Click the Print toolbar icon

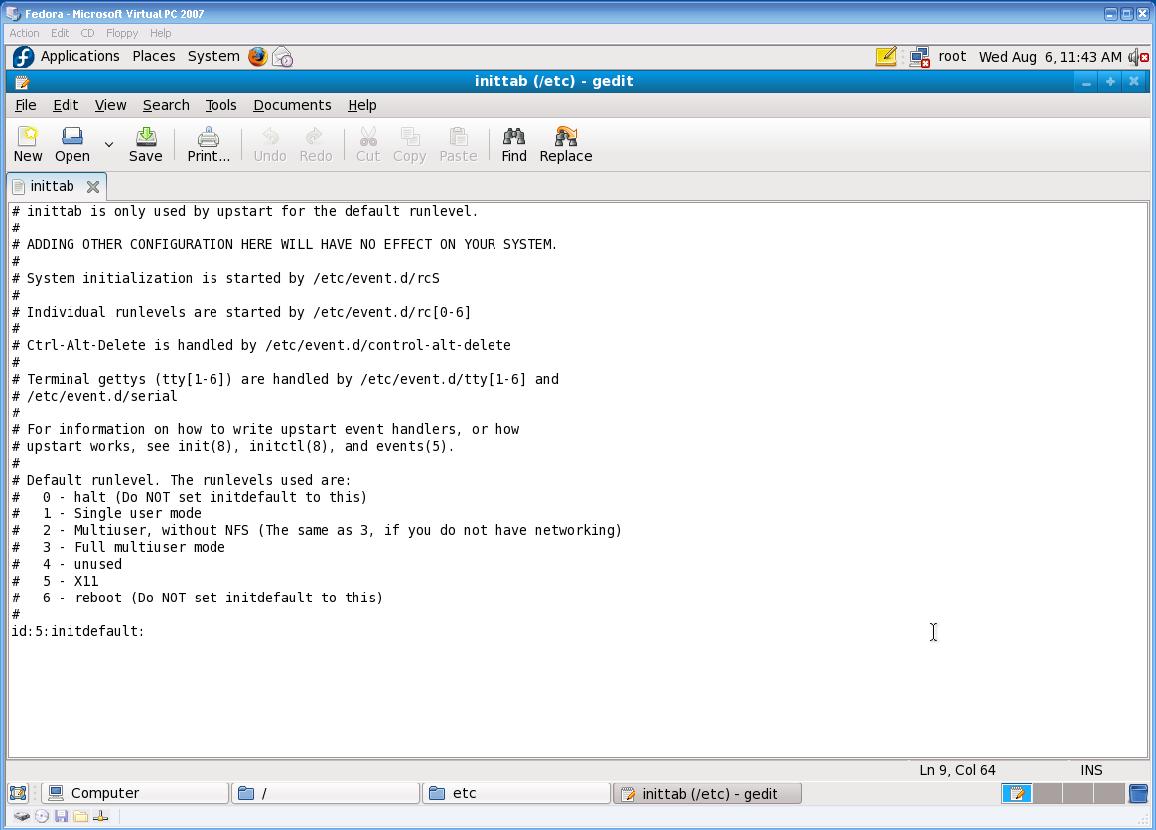click(x=209, y=144)
